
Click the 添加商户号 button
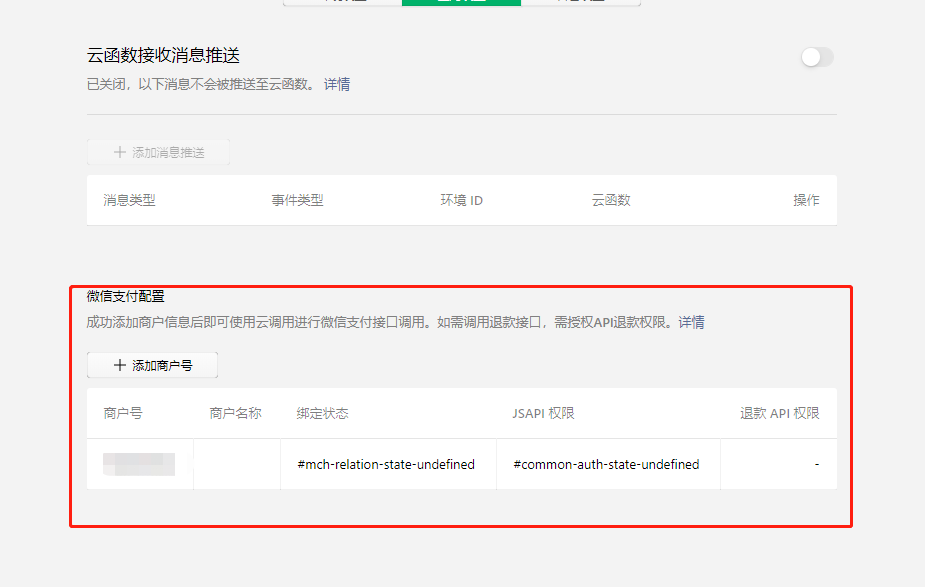(152, 365)
